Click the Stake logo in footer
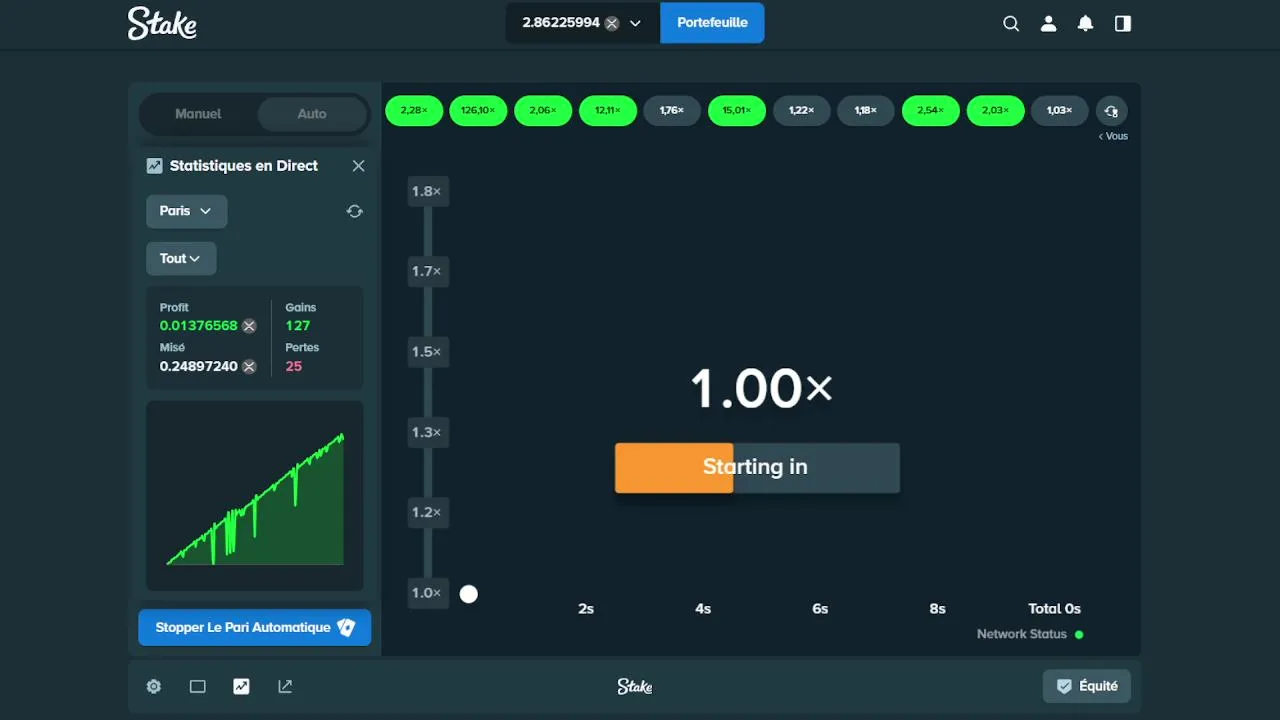 (635, 686)
